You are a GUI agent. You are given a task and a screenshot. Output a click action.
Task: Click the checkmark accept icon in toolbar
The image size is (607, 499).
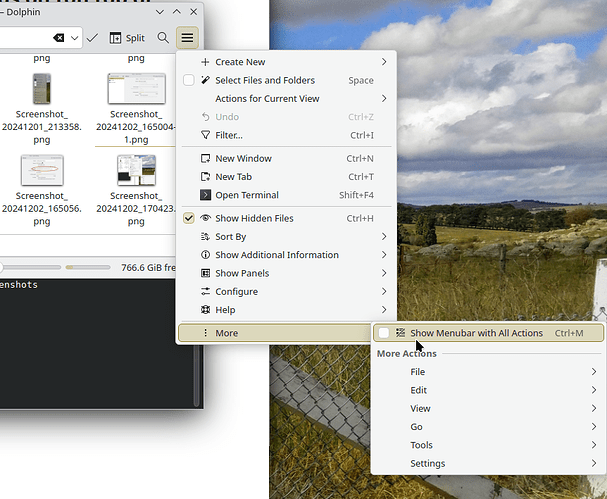(x=92, y=38)
